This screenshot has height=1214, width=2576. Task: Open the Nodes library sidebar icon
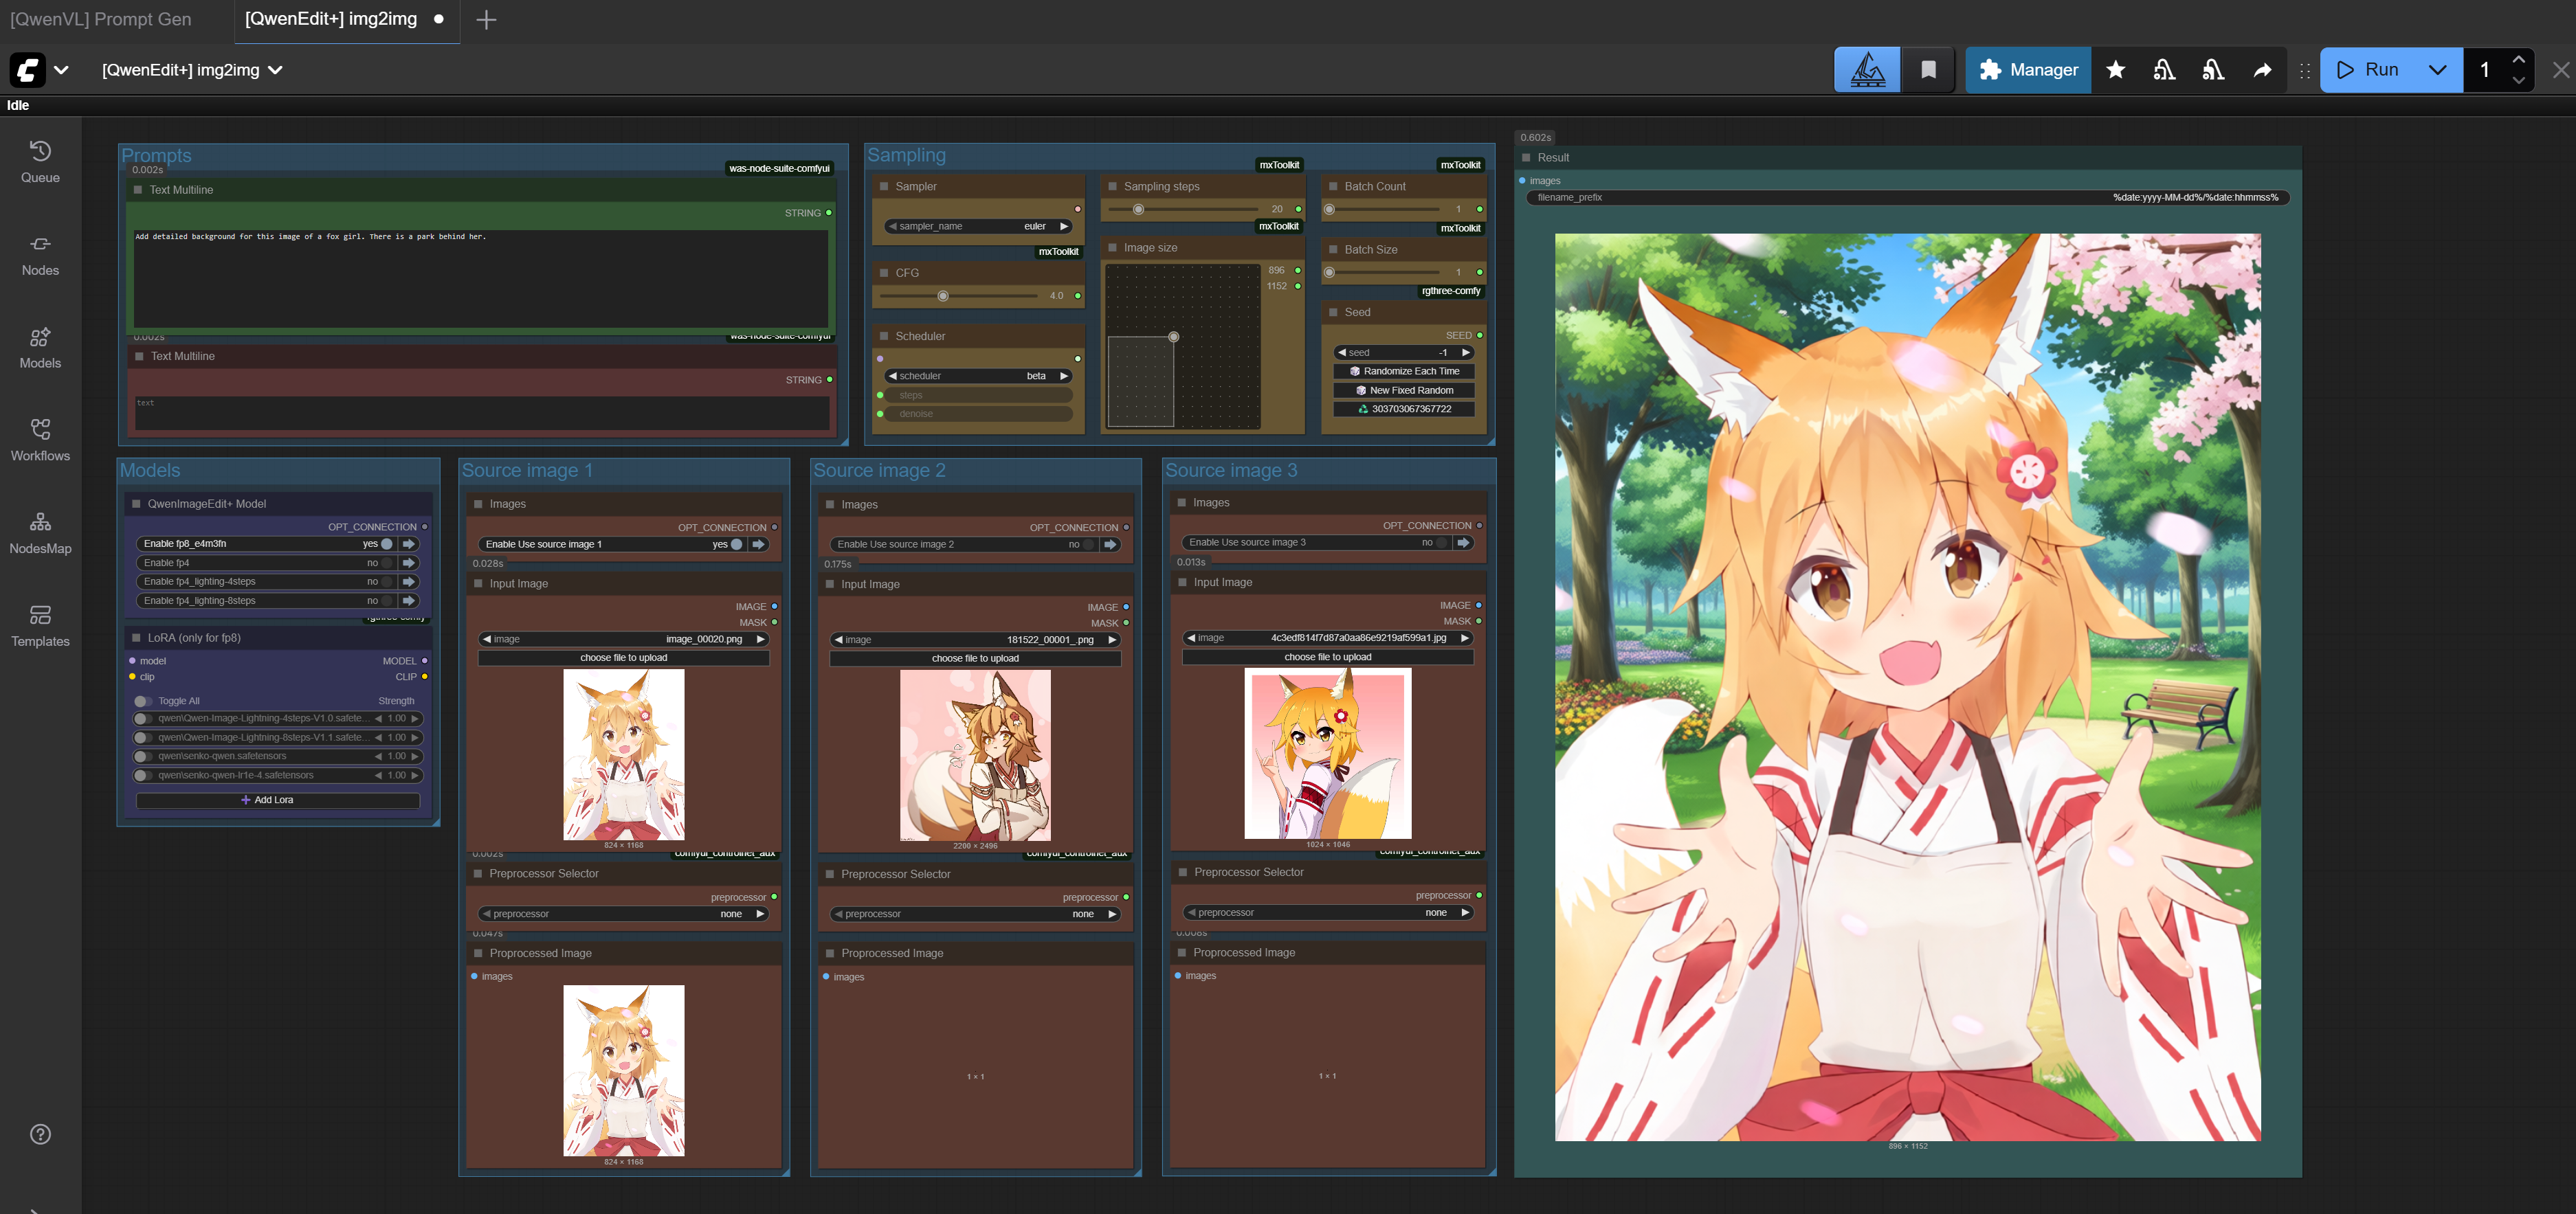pyautogui.click(x=40, y=254)
